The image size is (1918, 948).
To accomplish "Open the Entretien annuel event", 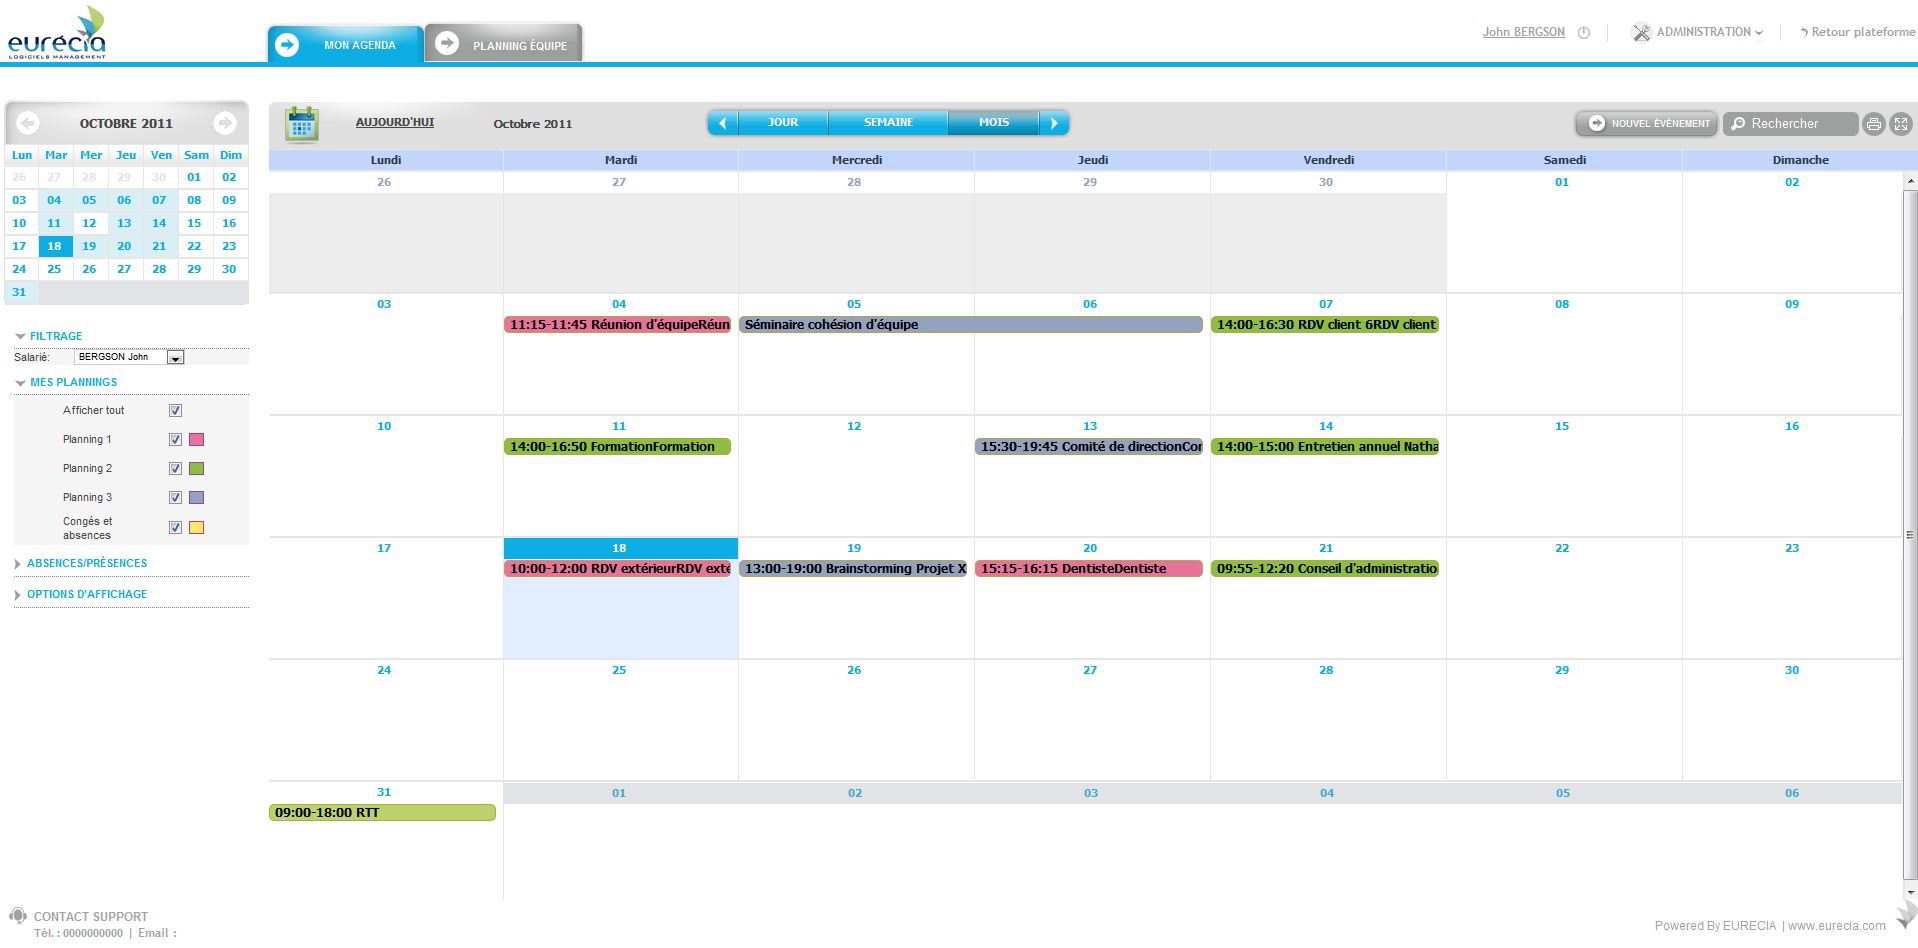I will tap(1325, 447).
